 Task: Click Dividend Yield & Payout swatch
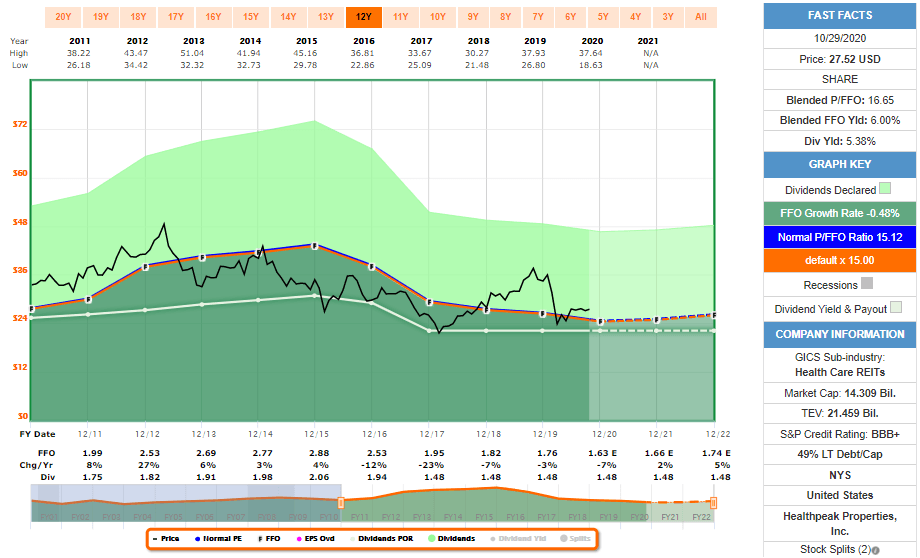[x=896, y=307]
